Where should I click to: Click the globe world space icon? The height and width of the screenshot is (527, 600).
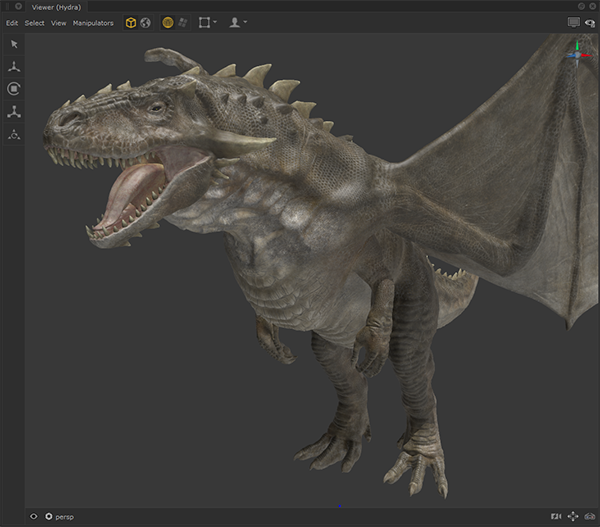tap(146, 22)
